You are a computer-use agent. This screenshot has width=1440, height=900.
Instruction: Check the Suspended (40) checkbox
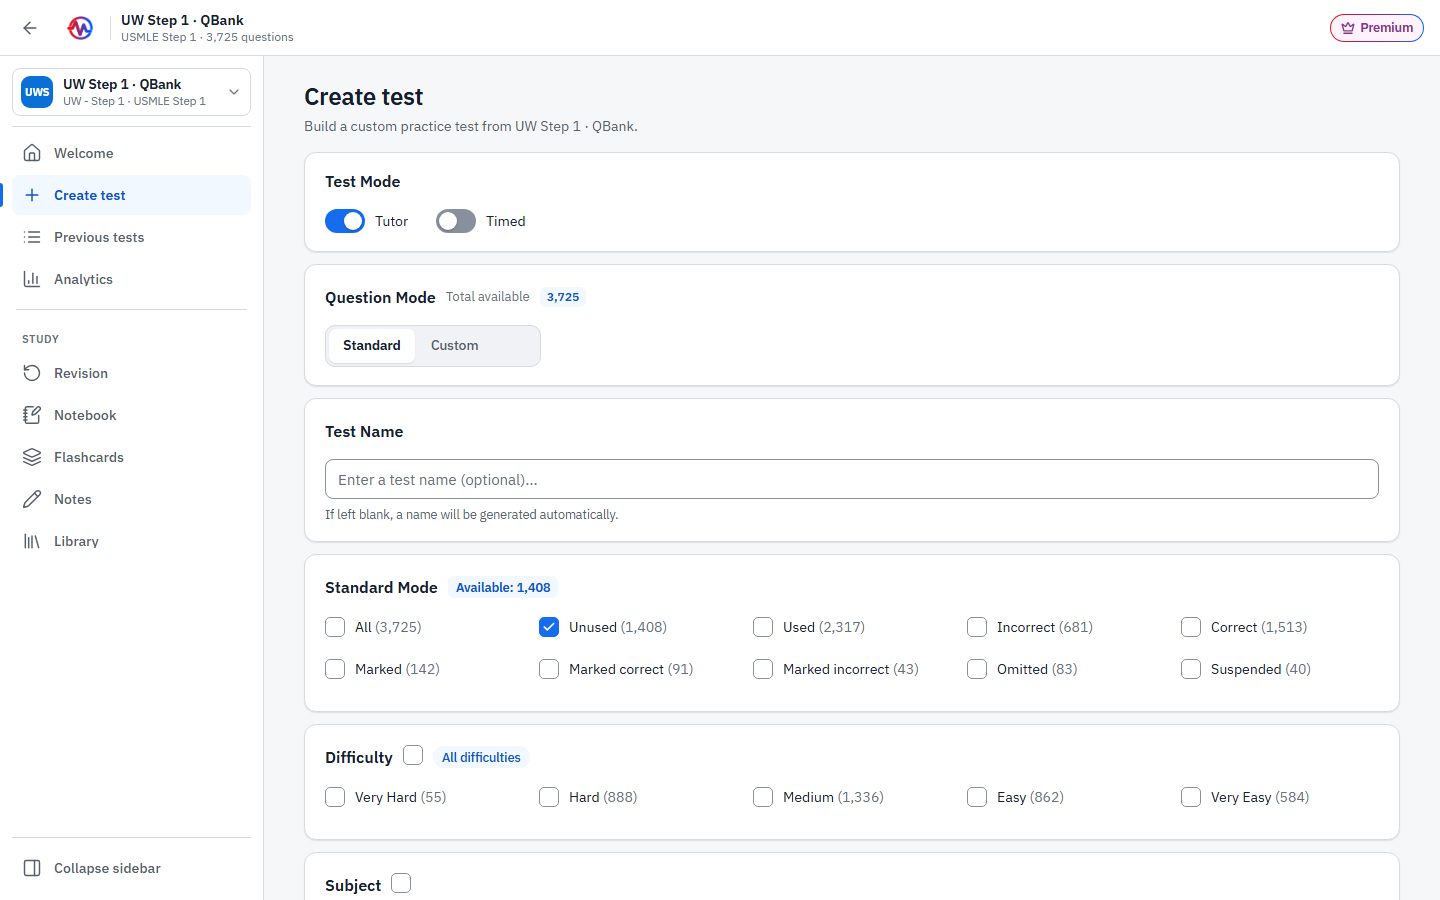click(1191, 669)
